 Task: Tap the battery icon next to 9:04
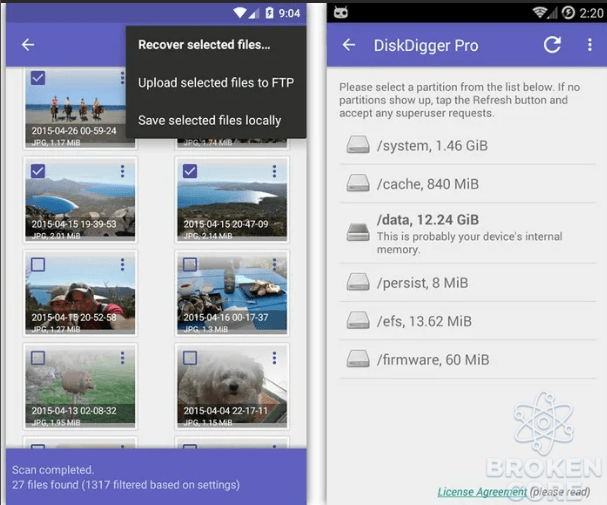pyautogui.click(x=269, y=13)
